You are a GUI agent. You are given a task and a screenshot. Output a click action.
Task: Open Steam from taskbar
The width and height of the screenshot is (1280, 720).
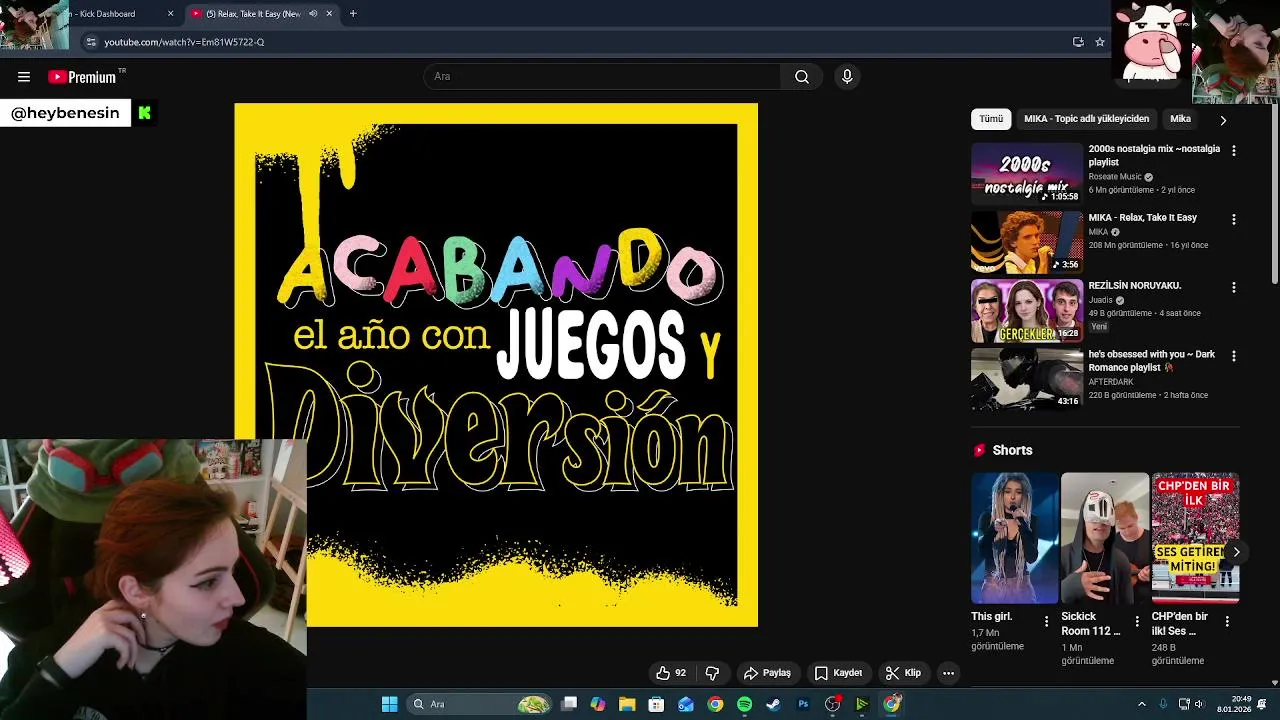tap(773, 704)
